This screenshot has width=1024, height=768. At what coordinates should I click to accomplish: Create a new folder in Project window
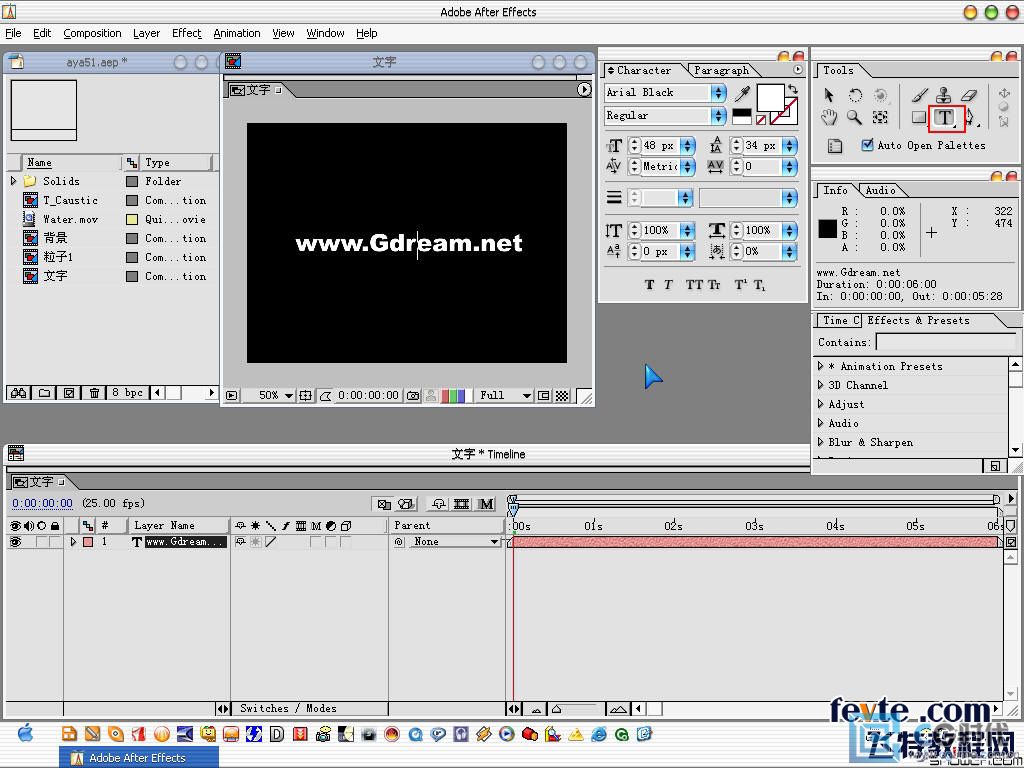click(44, 393)
